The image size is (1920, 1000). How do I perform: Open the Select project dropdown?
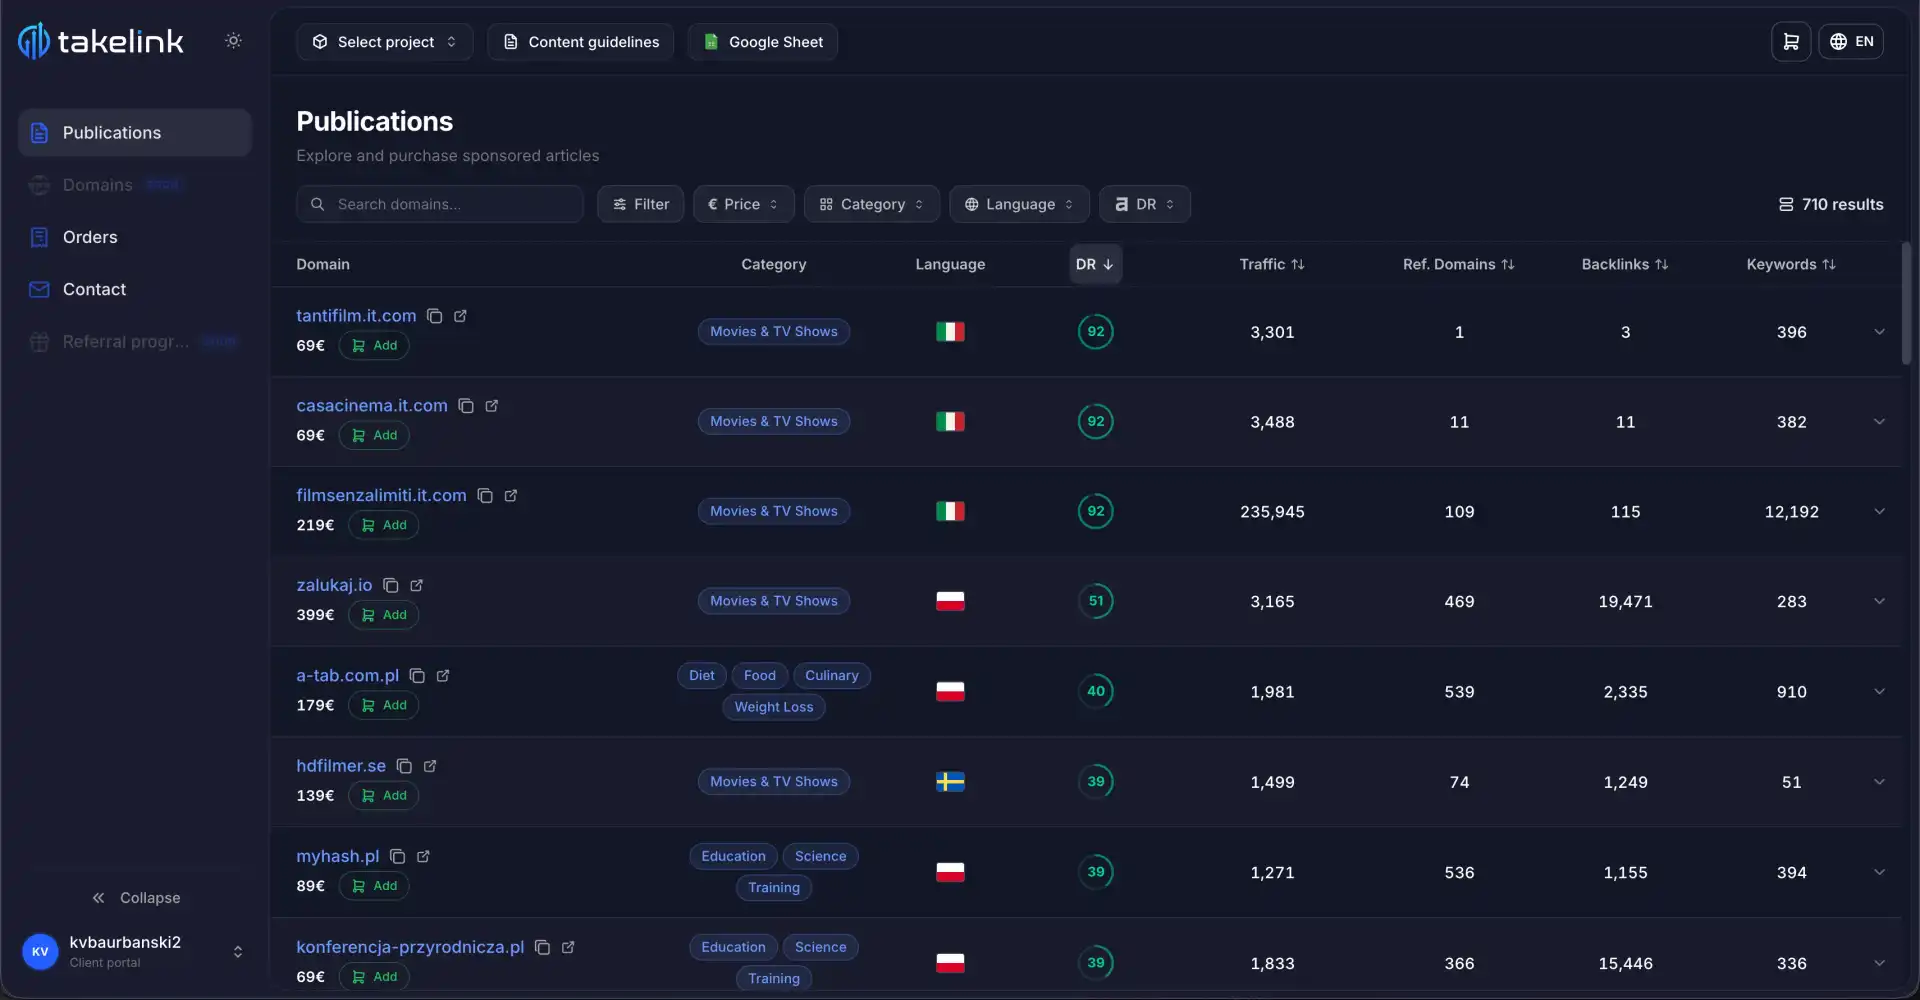(384, 42)
